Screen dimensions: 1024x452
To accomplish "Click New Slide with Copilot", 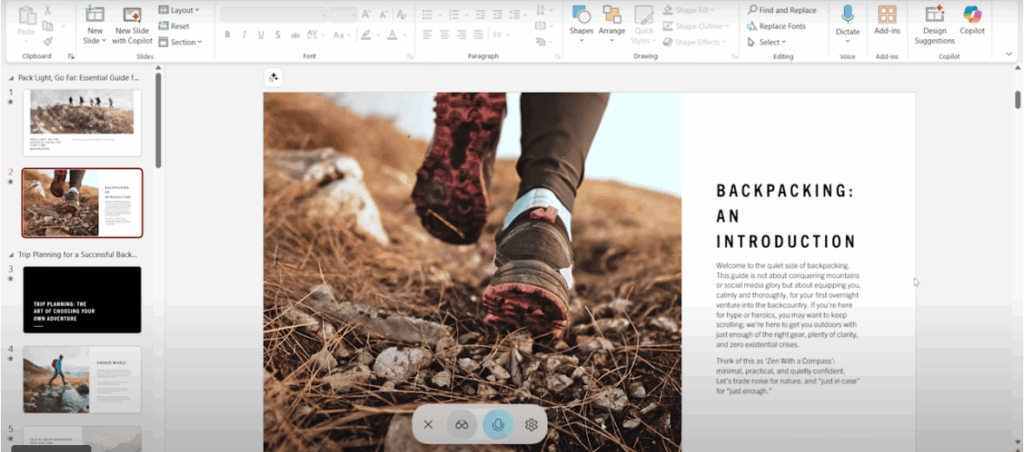I will coord(132,22).
